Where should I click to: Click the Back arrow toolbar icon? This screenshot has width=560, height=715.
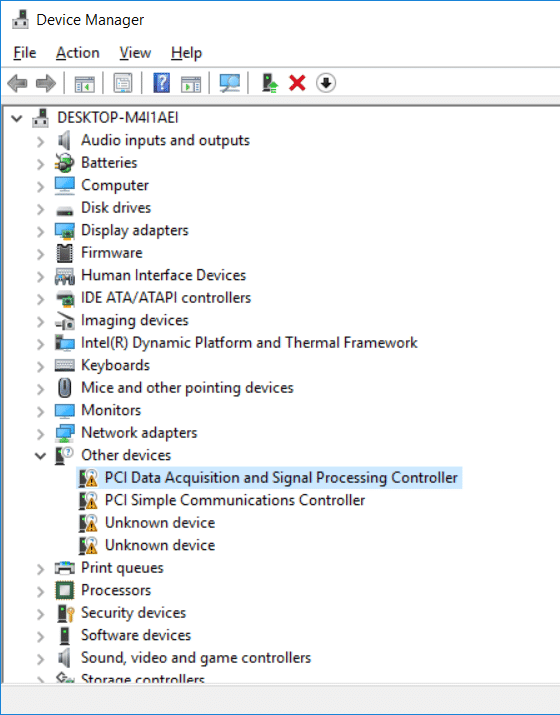17,83
